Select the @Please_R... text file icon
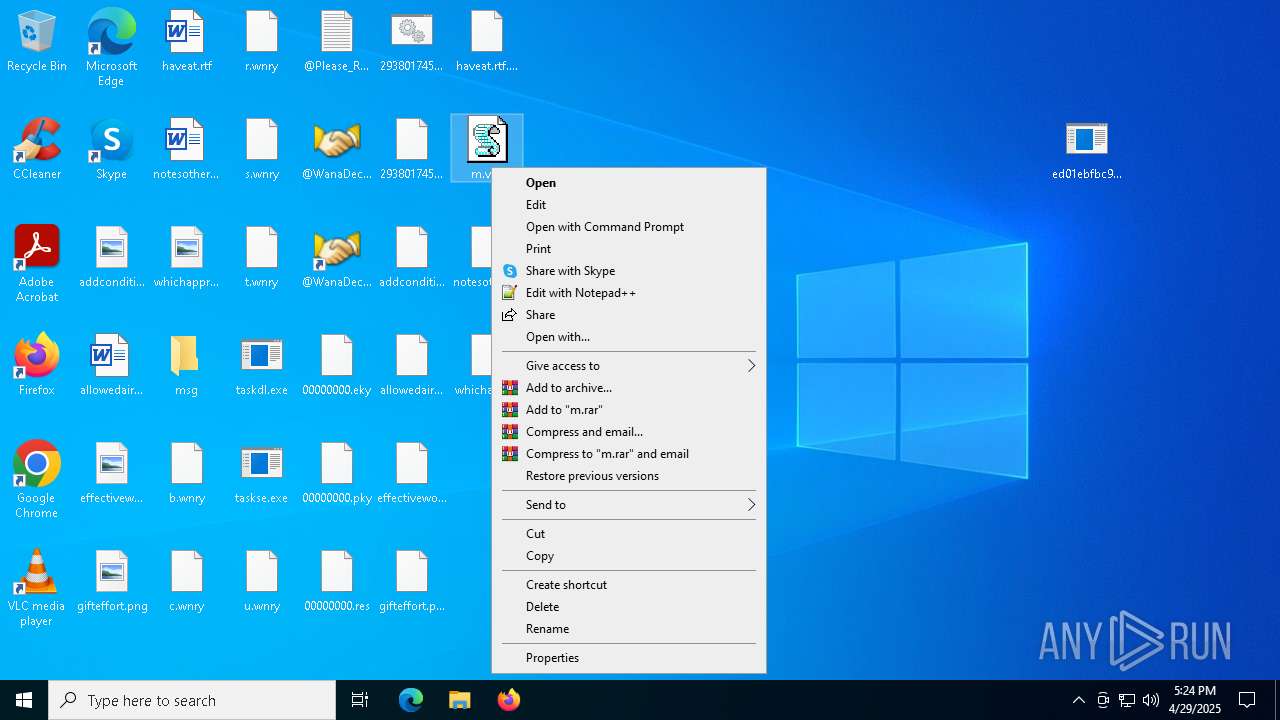1280x720 pixels. pos(337,42)
